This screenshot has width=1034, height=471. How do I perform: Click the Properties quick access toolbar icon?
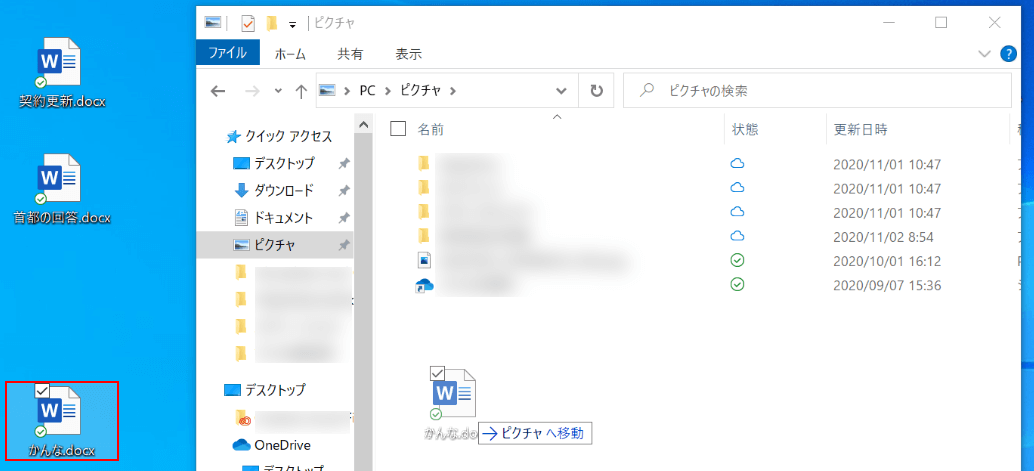tap(248, 24)
